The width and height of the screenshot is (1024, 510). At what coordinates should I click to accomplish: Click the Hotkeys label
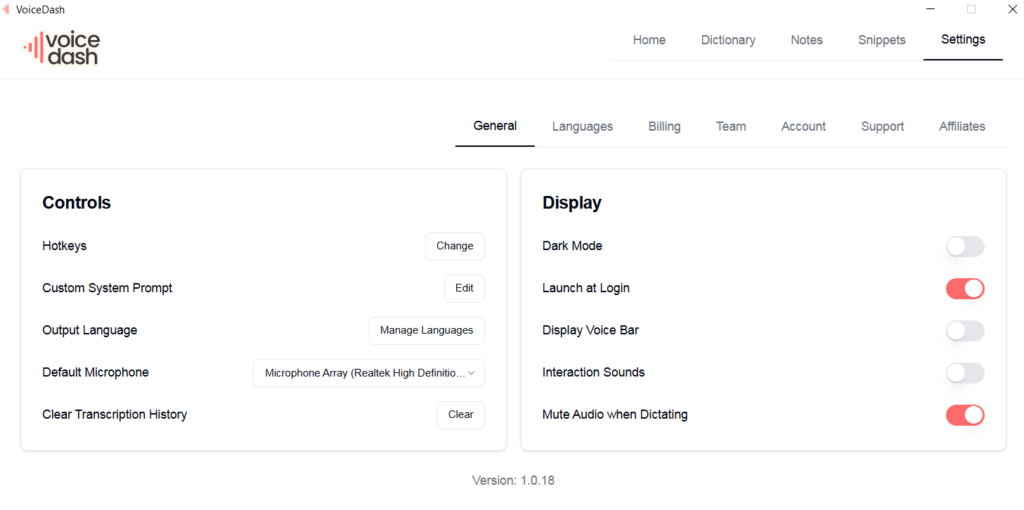tap(65, 246)
